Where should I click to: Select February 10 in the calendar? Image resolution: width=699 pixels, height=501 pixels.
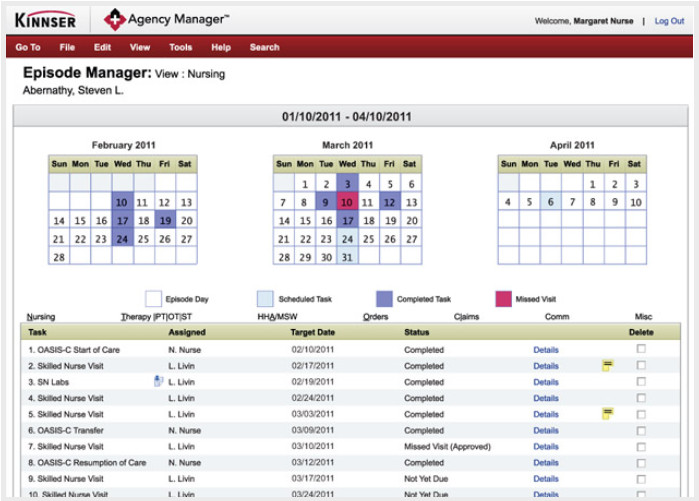123,202
